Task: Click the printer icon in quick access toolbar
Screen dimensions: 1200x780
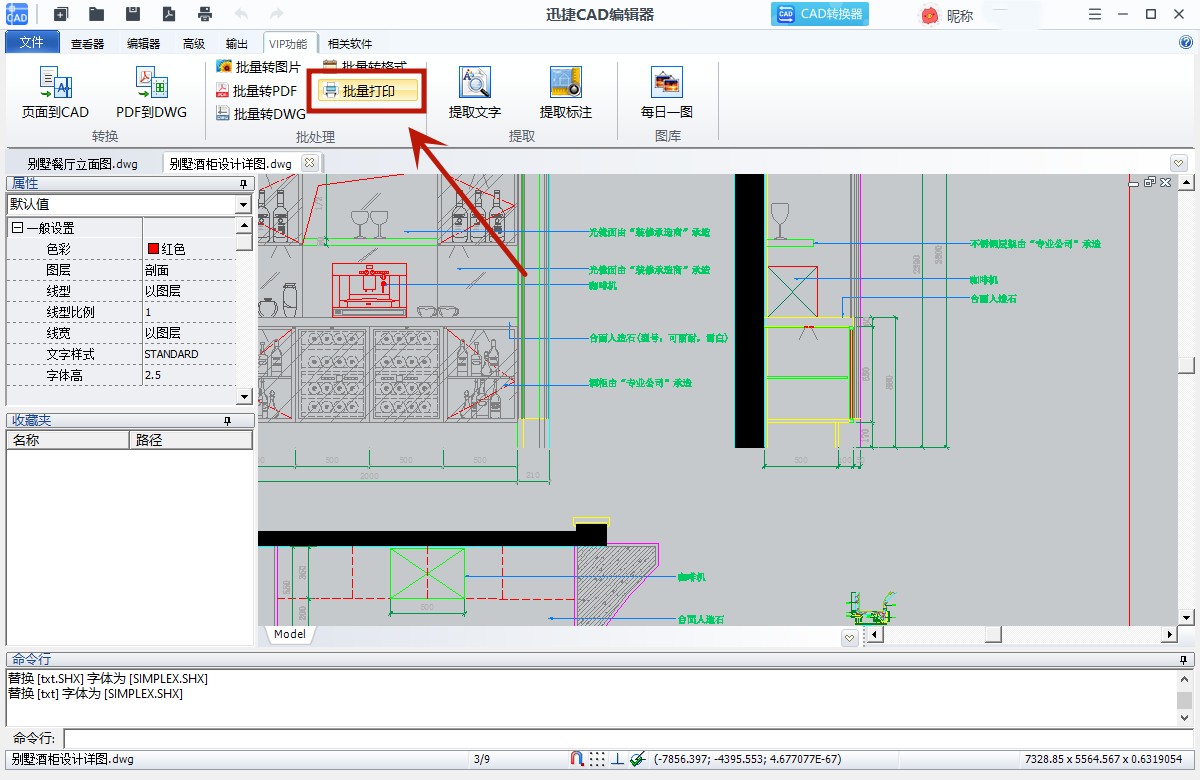Action: tap(205, 14)
